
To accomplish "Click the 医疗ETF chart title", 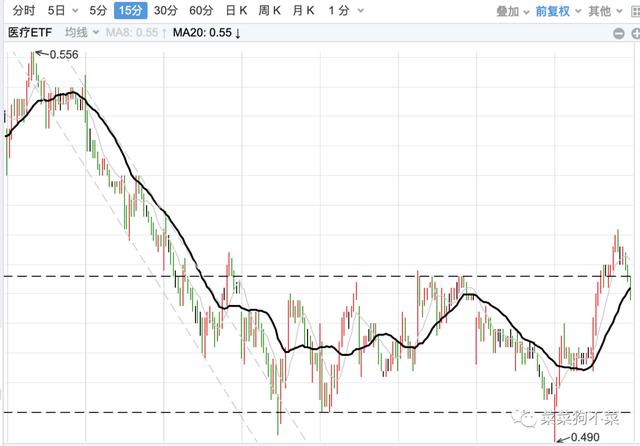I will [30, 32].
